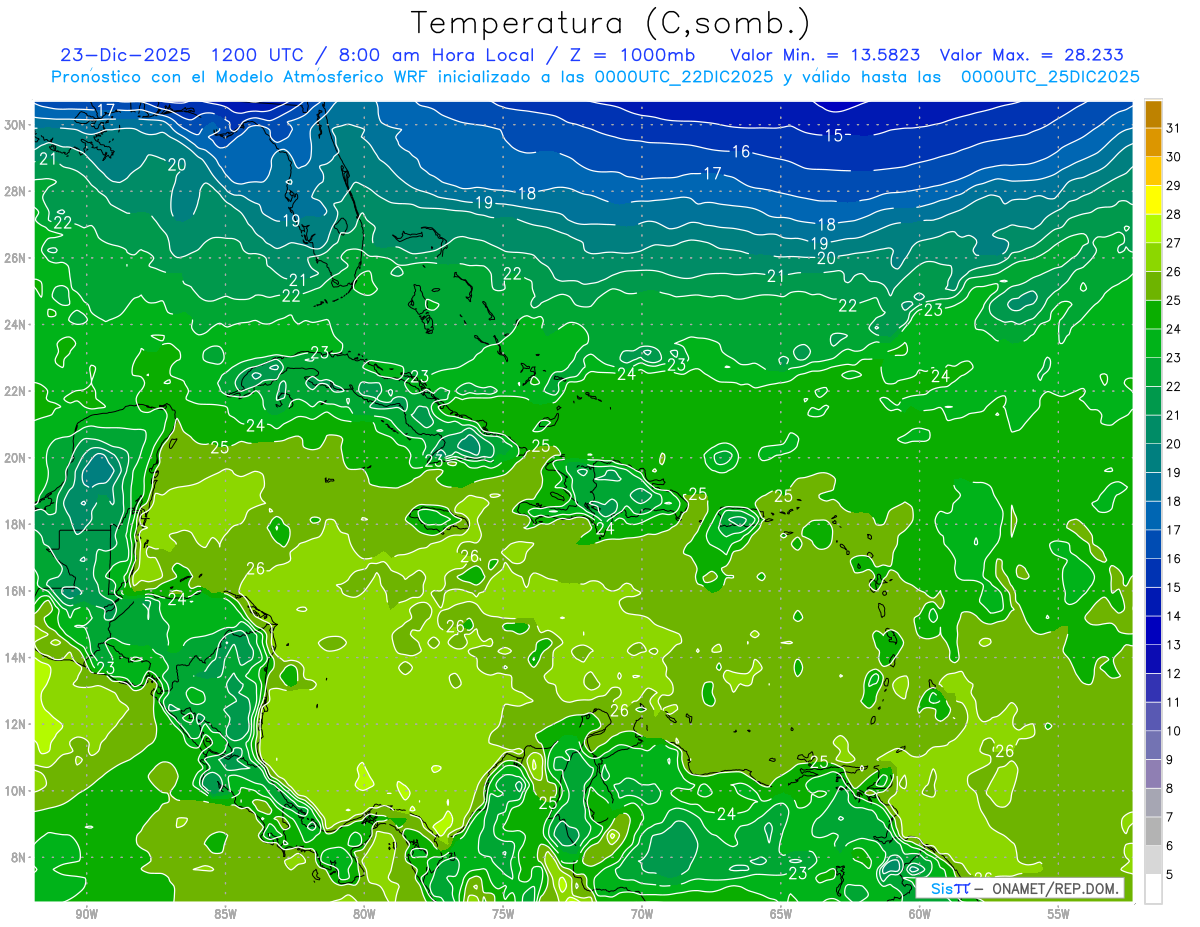Click the color scale value '8'
Screen dimensions: 1200x927
[1170, 789]
